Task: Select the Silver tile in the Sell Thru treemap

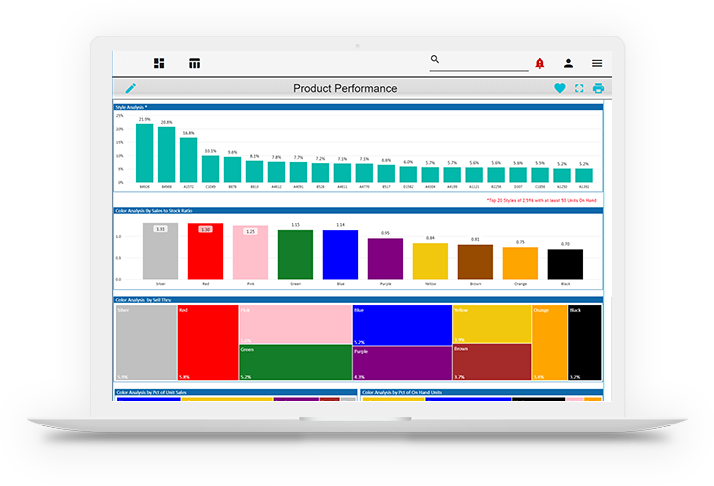Action: tap(146, 343)
